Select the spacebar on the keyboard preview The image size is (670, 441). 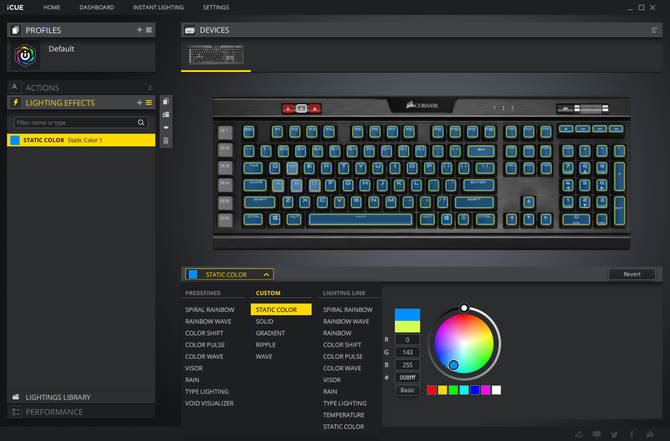pos(360,219)
